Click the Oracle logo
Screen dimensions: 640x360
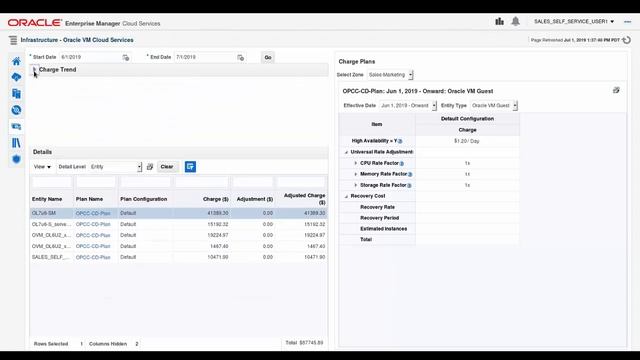tap(35, 23)
